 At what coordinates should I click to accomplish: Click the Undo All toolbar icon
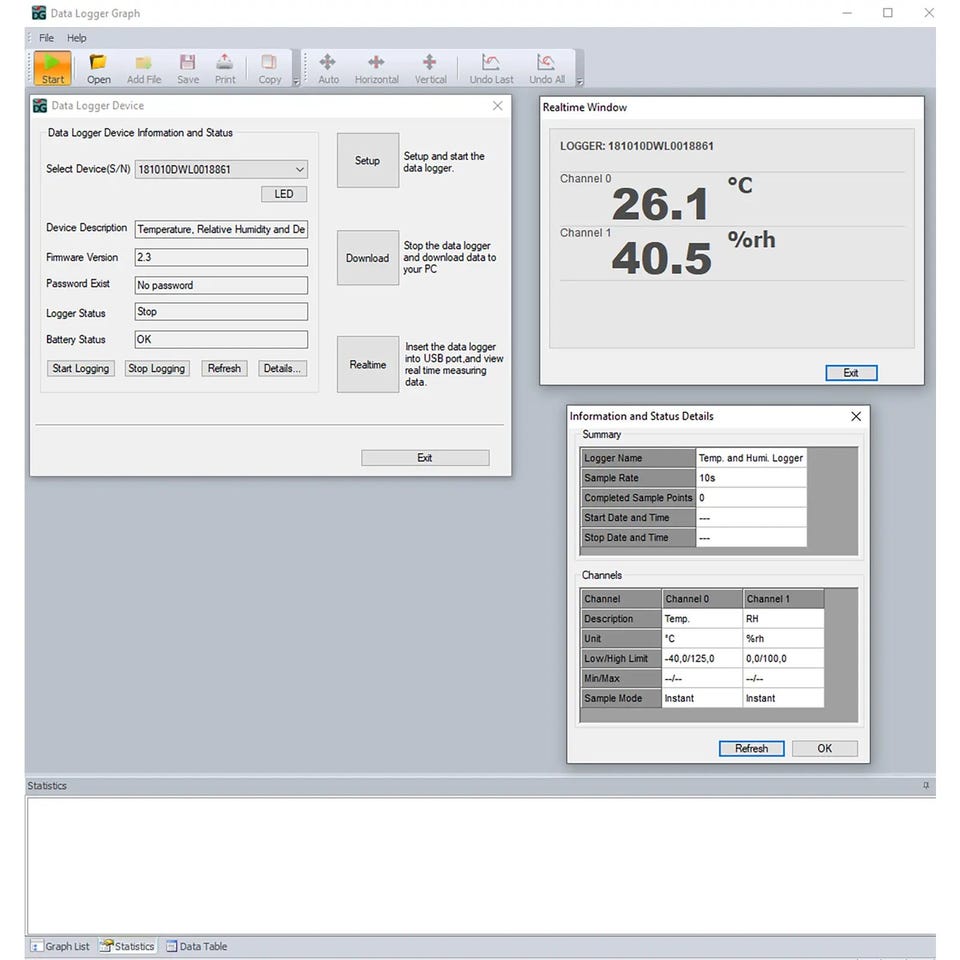547,68
